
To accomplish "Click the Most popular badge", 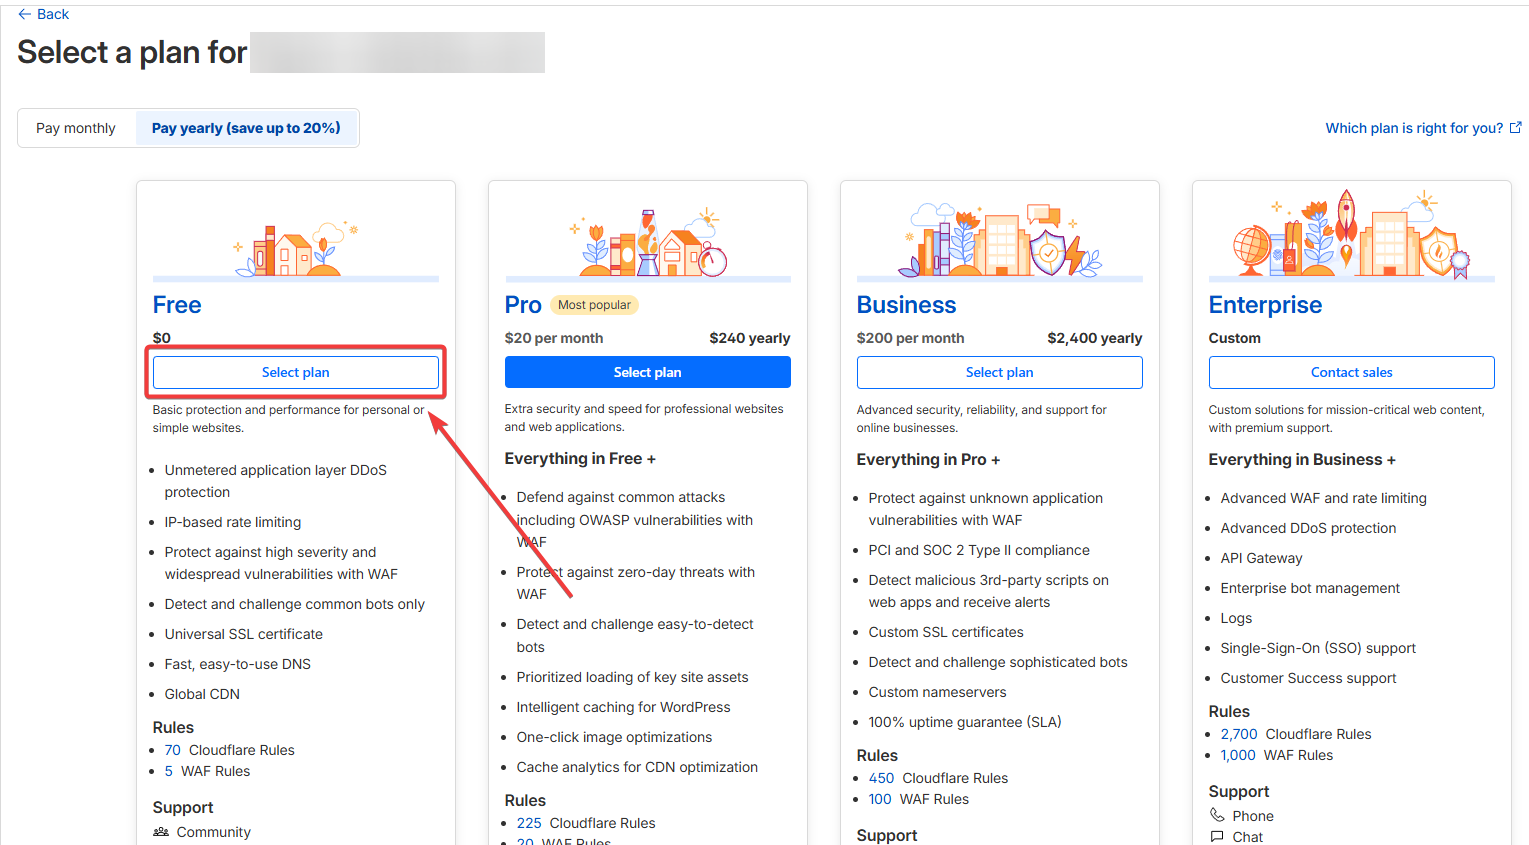I will click(594, 305).
